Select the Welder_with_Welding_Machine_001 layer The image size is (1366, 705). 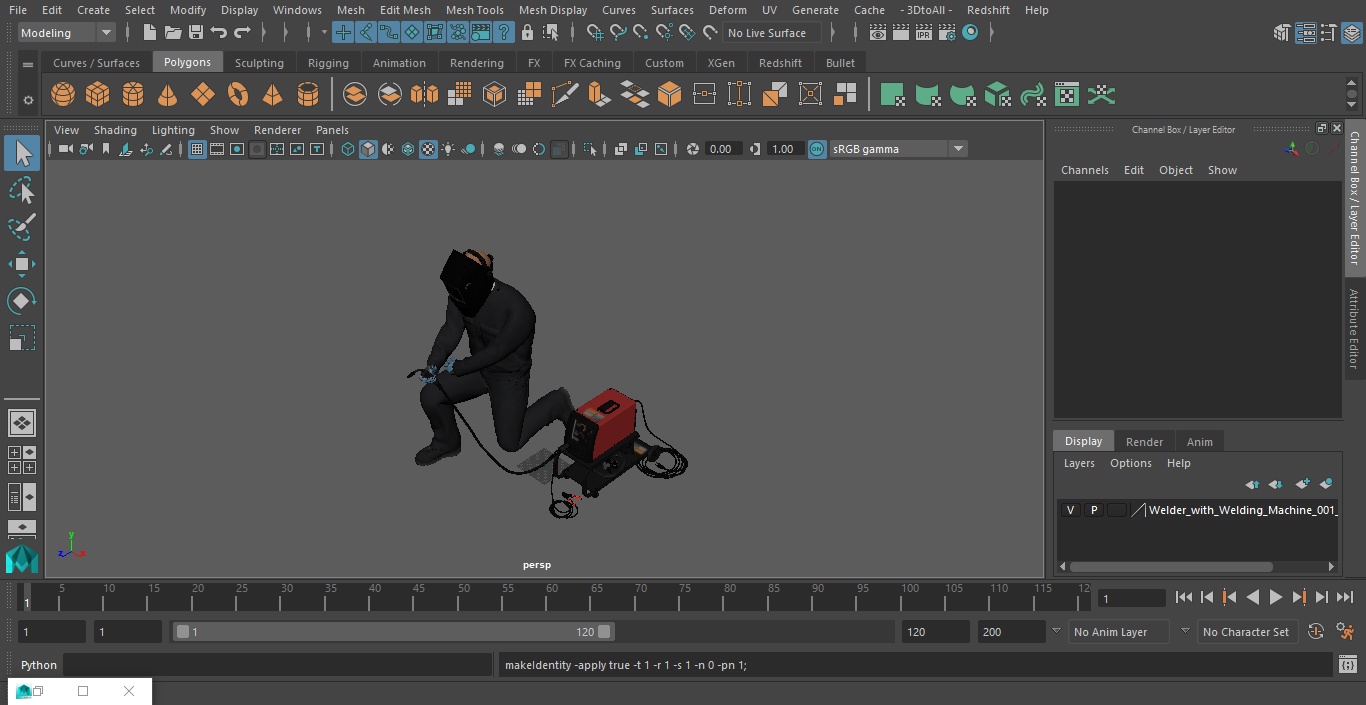click(x=1243, y=510)
